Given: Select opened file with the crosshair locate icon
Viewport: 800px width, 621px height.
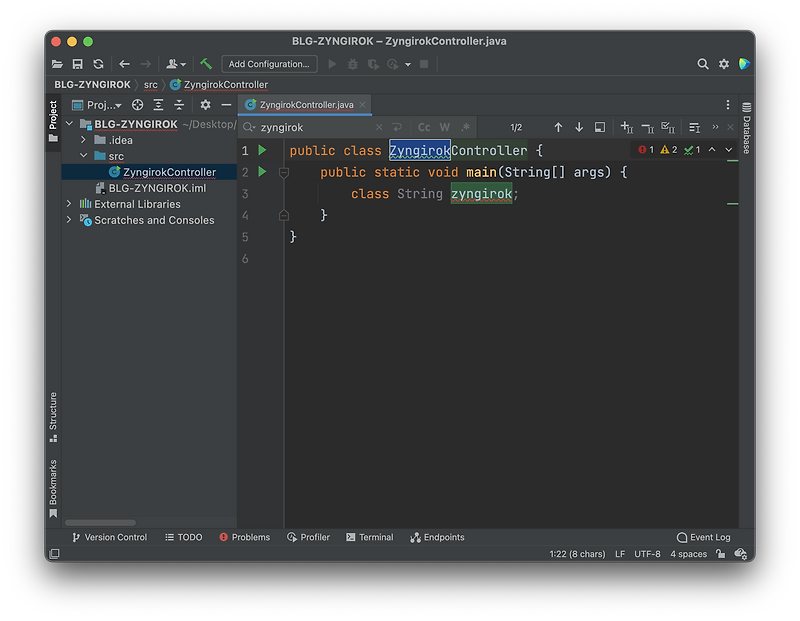Looking at the screenshot, I should [138, 104].
